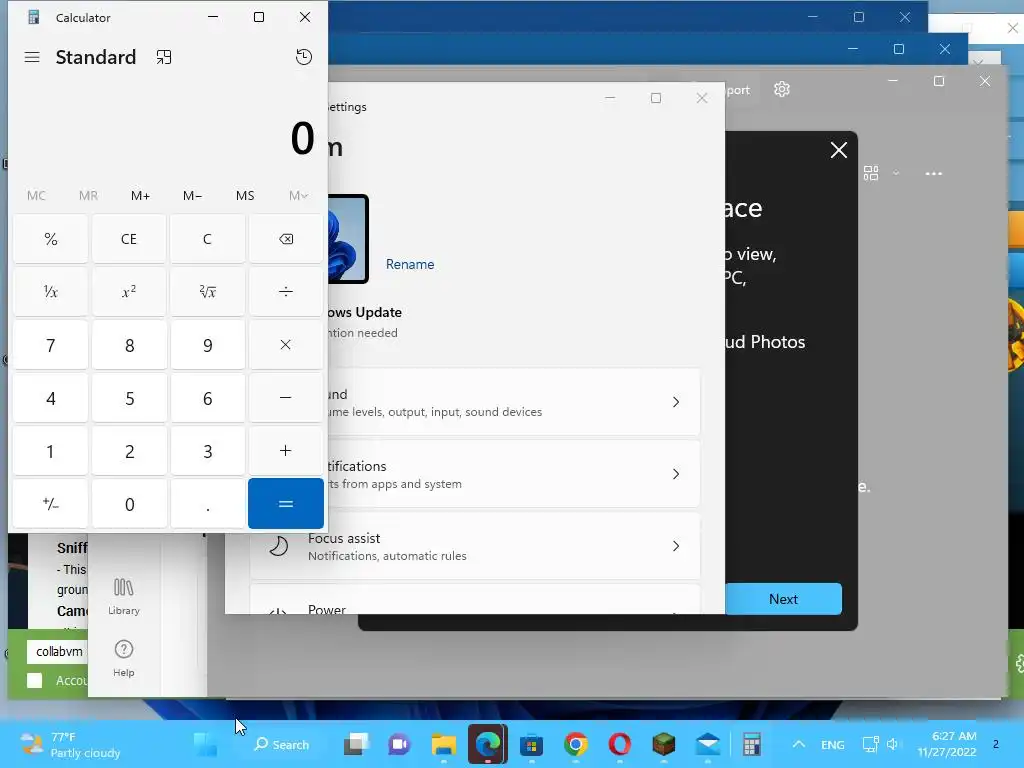Click digit 7 on Calculator
The width and height of the screenshot is (1024, 768).
pos(50,345)
